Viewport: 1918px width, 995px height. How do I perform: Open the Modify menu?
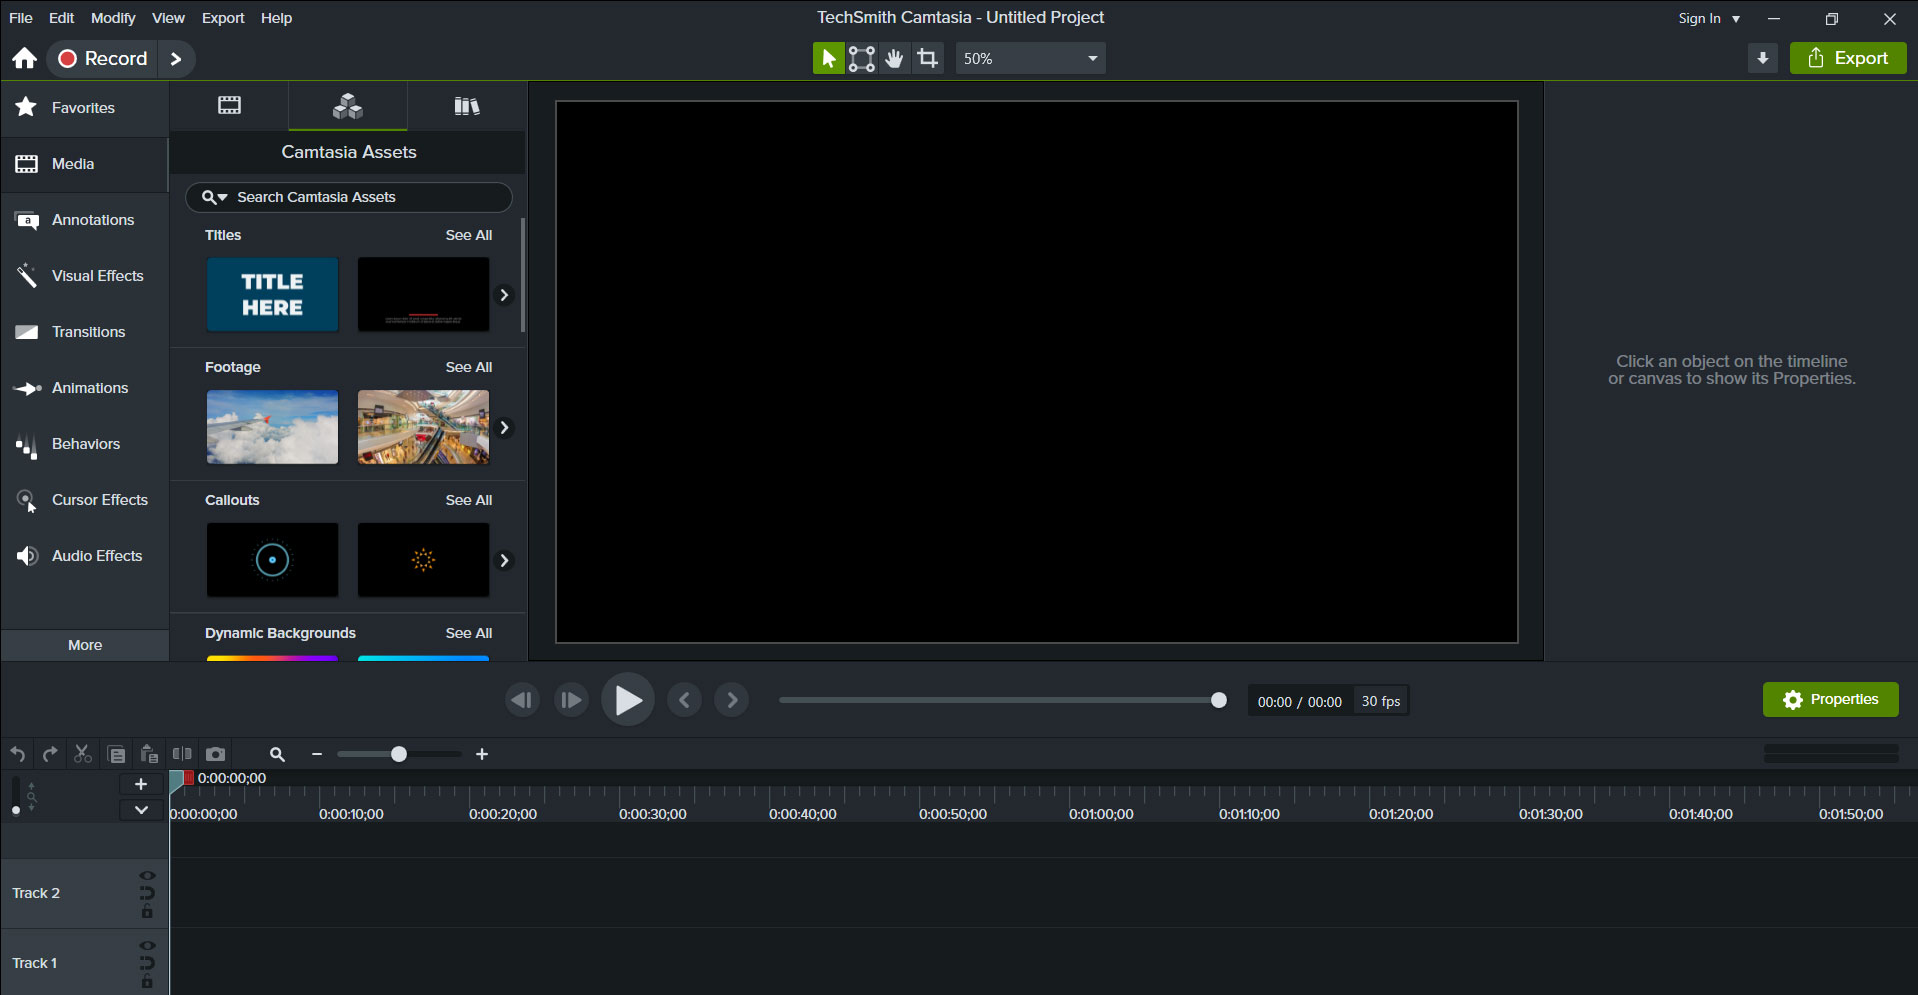coord(113,18)
